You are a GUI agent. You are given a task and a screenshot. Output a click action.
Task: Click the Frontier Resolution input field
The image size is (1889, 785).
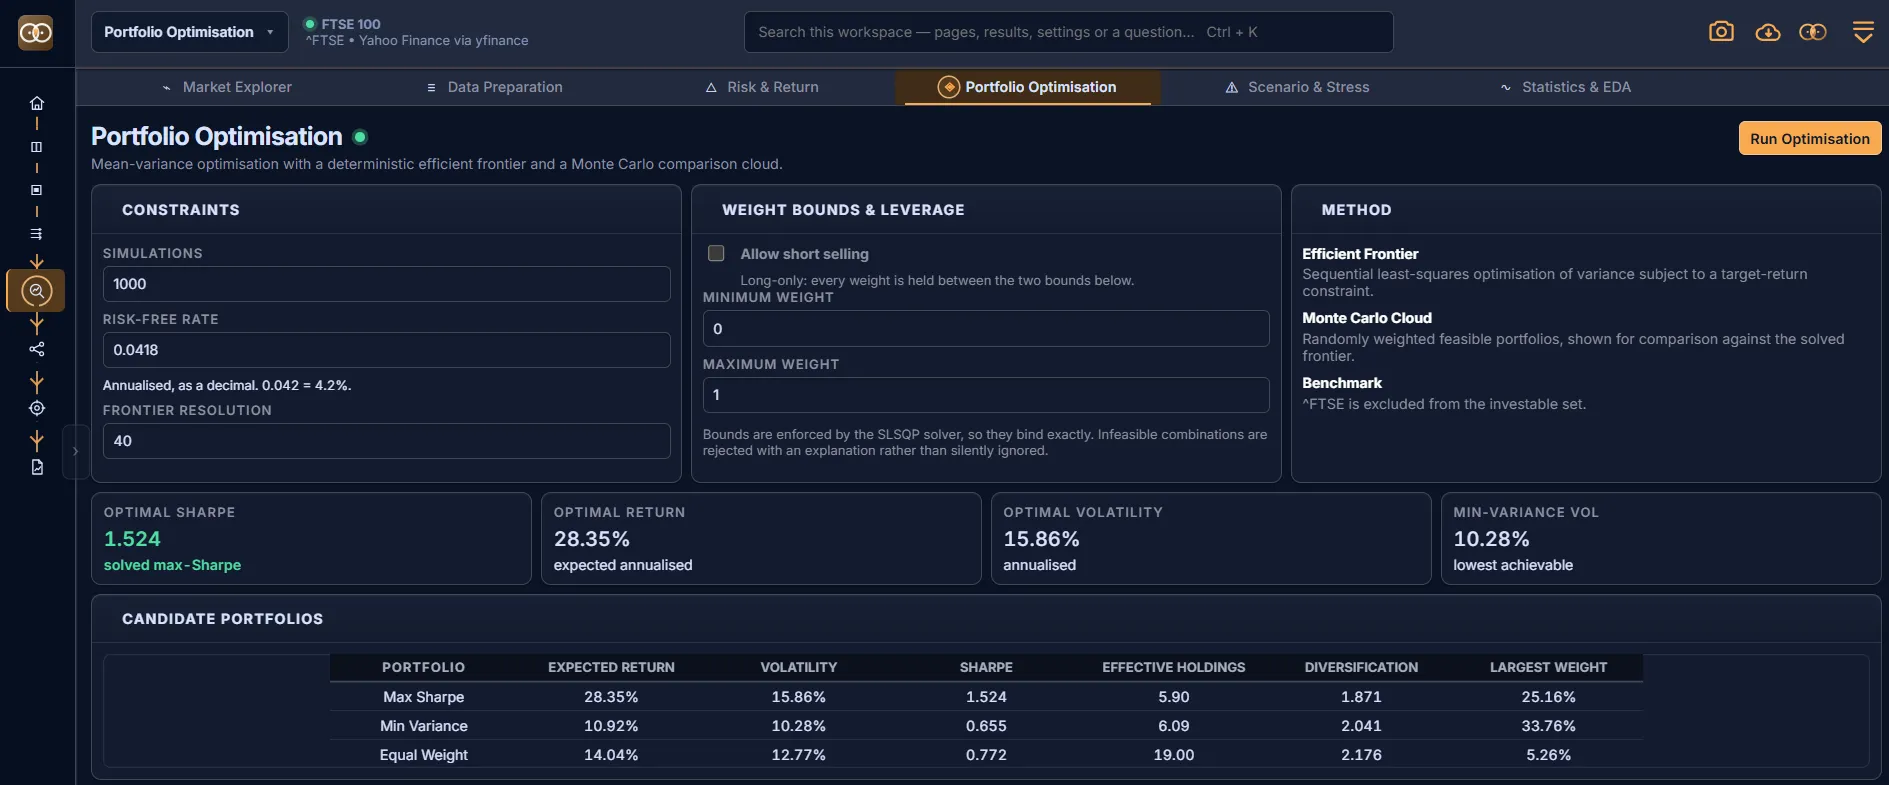(386, 441)
